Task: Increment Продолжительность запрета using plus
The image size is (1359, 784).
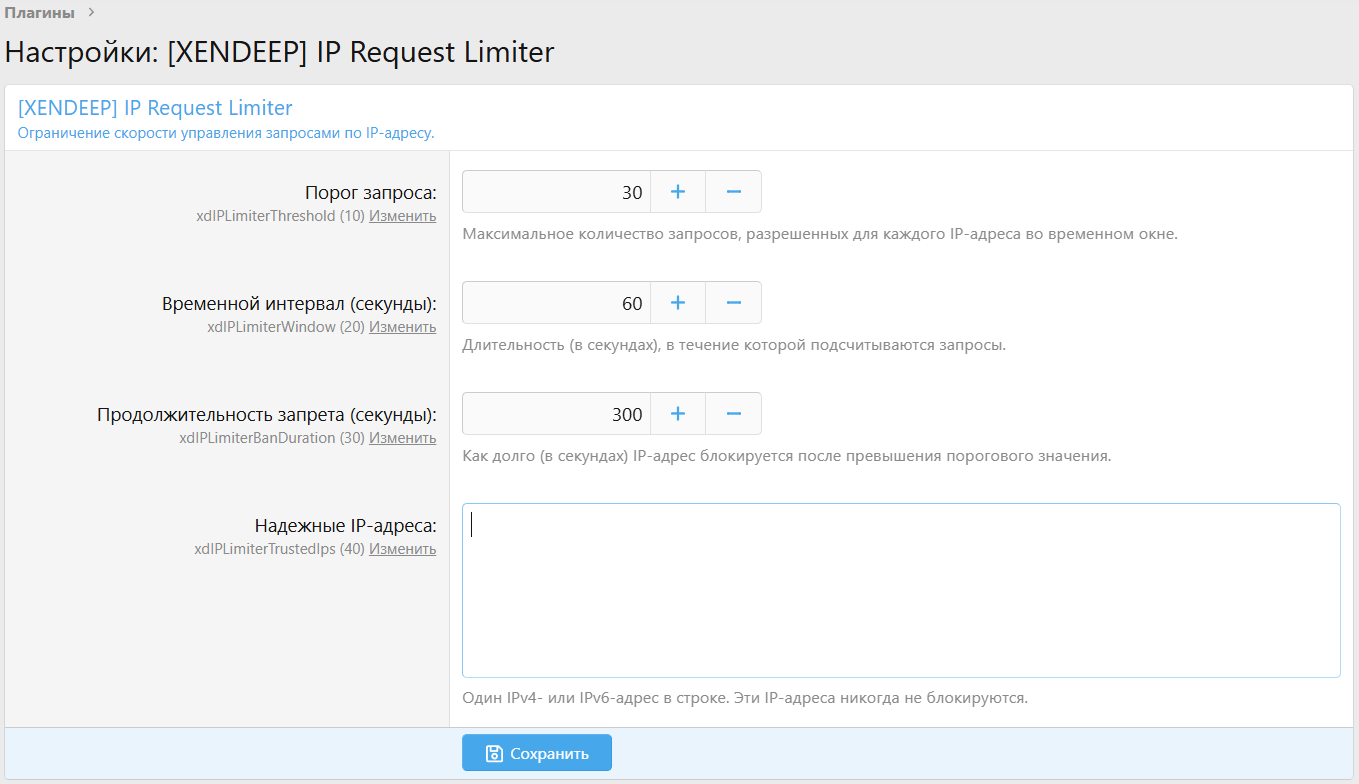Action: [x=678, y=414]
